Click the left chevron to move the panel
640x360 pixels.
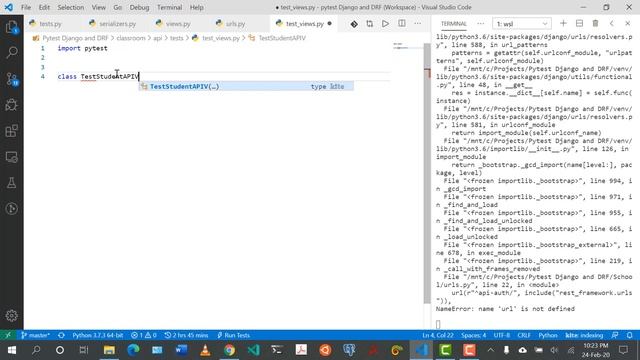pyautogui.click(x=611, y=24)
